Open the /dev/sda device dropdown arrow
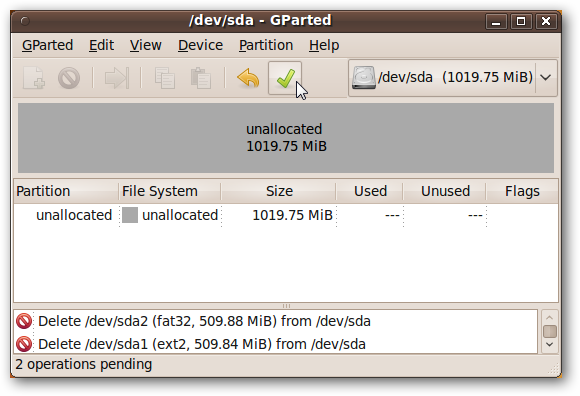Viewport: 580px width, 396px height. coord(546,78)
